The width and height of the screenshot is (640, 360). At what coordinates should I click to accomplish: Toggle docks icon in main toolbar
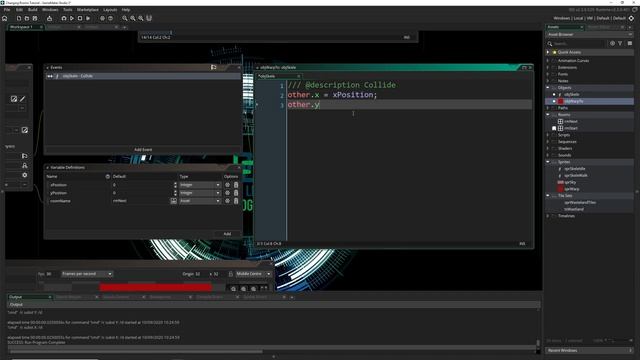click(149, 18)
